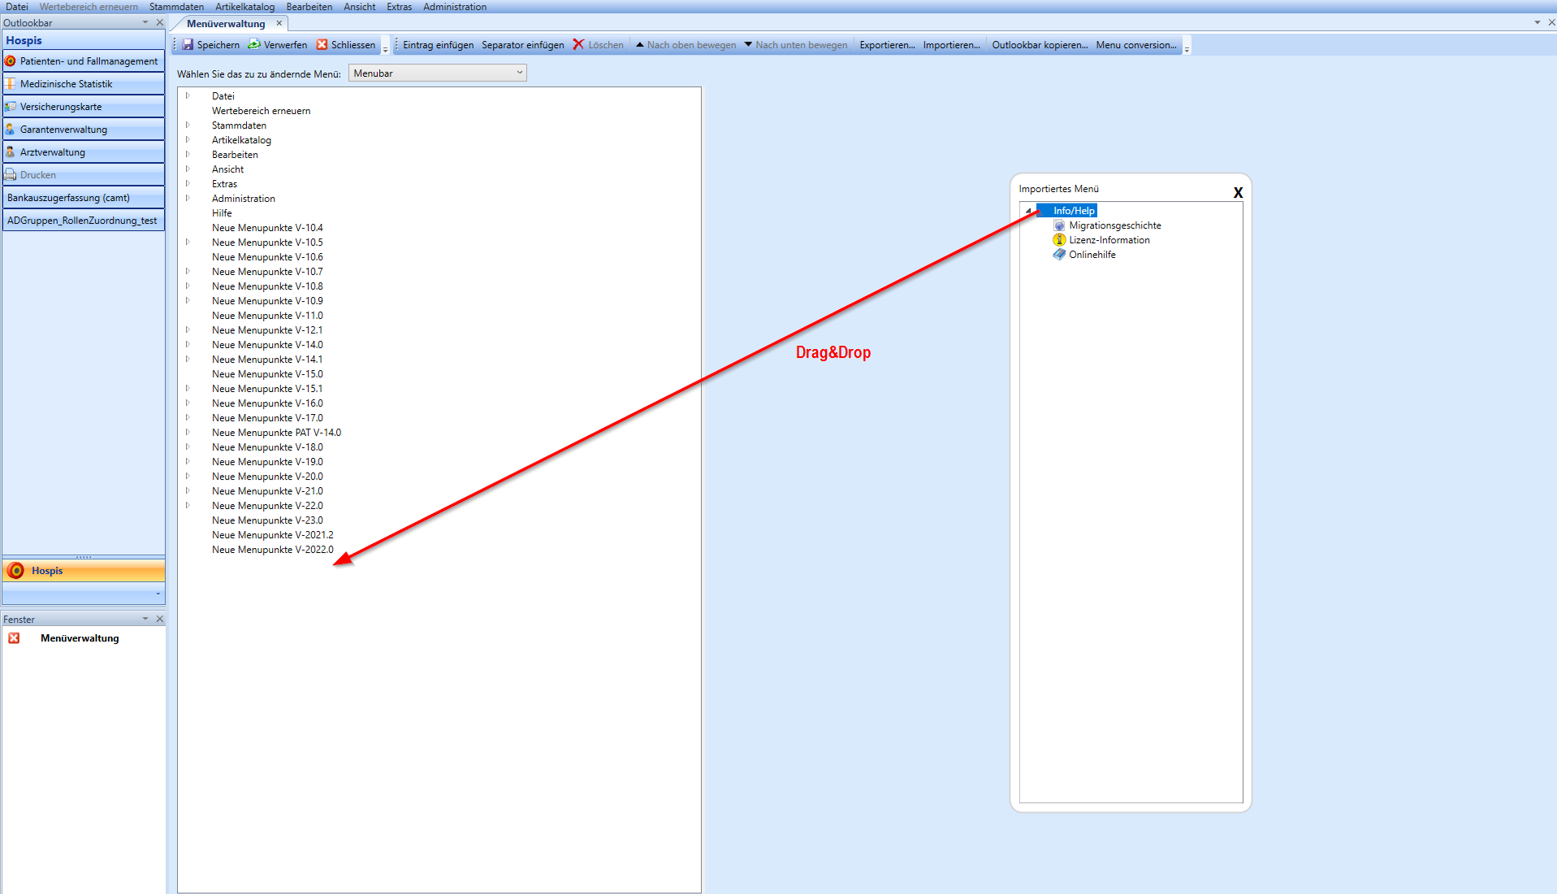Screen dimensions: 1558x894
Task: Click Schliessen in the toolbar
Action: coord(346,45)
